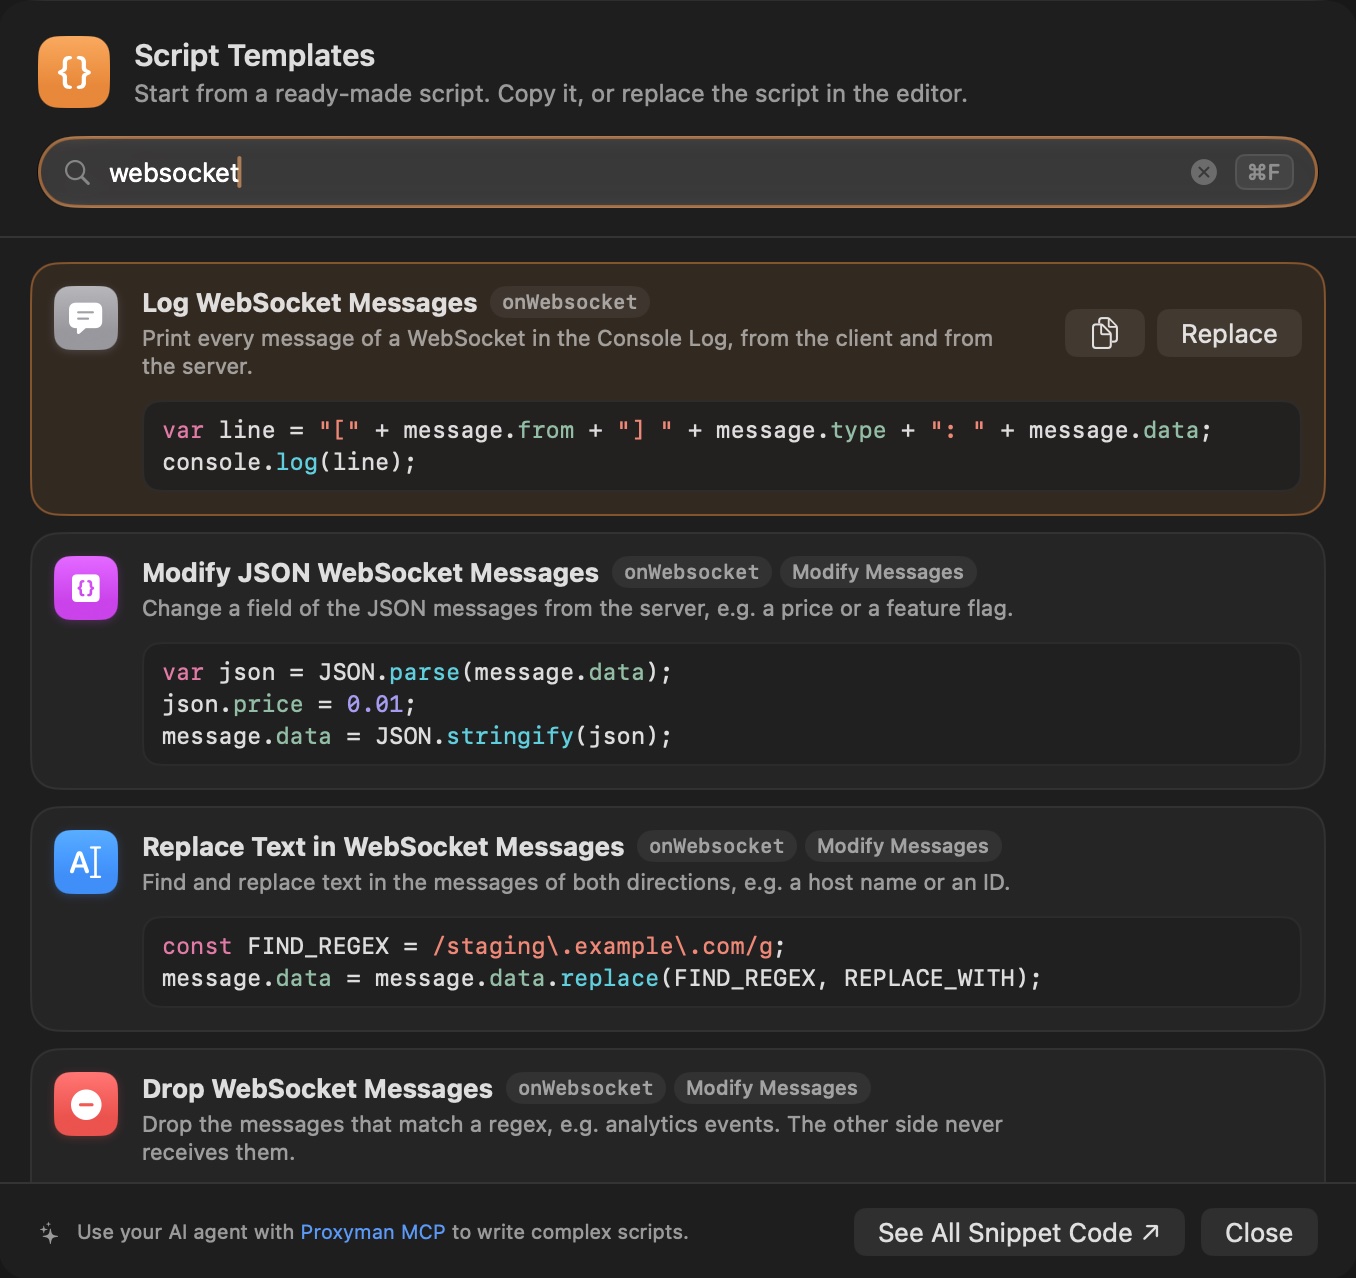Image resolution: width=1356 pixels, height=1278 pixels.
Task: Replace editor script with Log WebSocket Messages
Action: pos(1229,333)
